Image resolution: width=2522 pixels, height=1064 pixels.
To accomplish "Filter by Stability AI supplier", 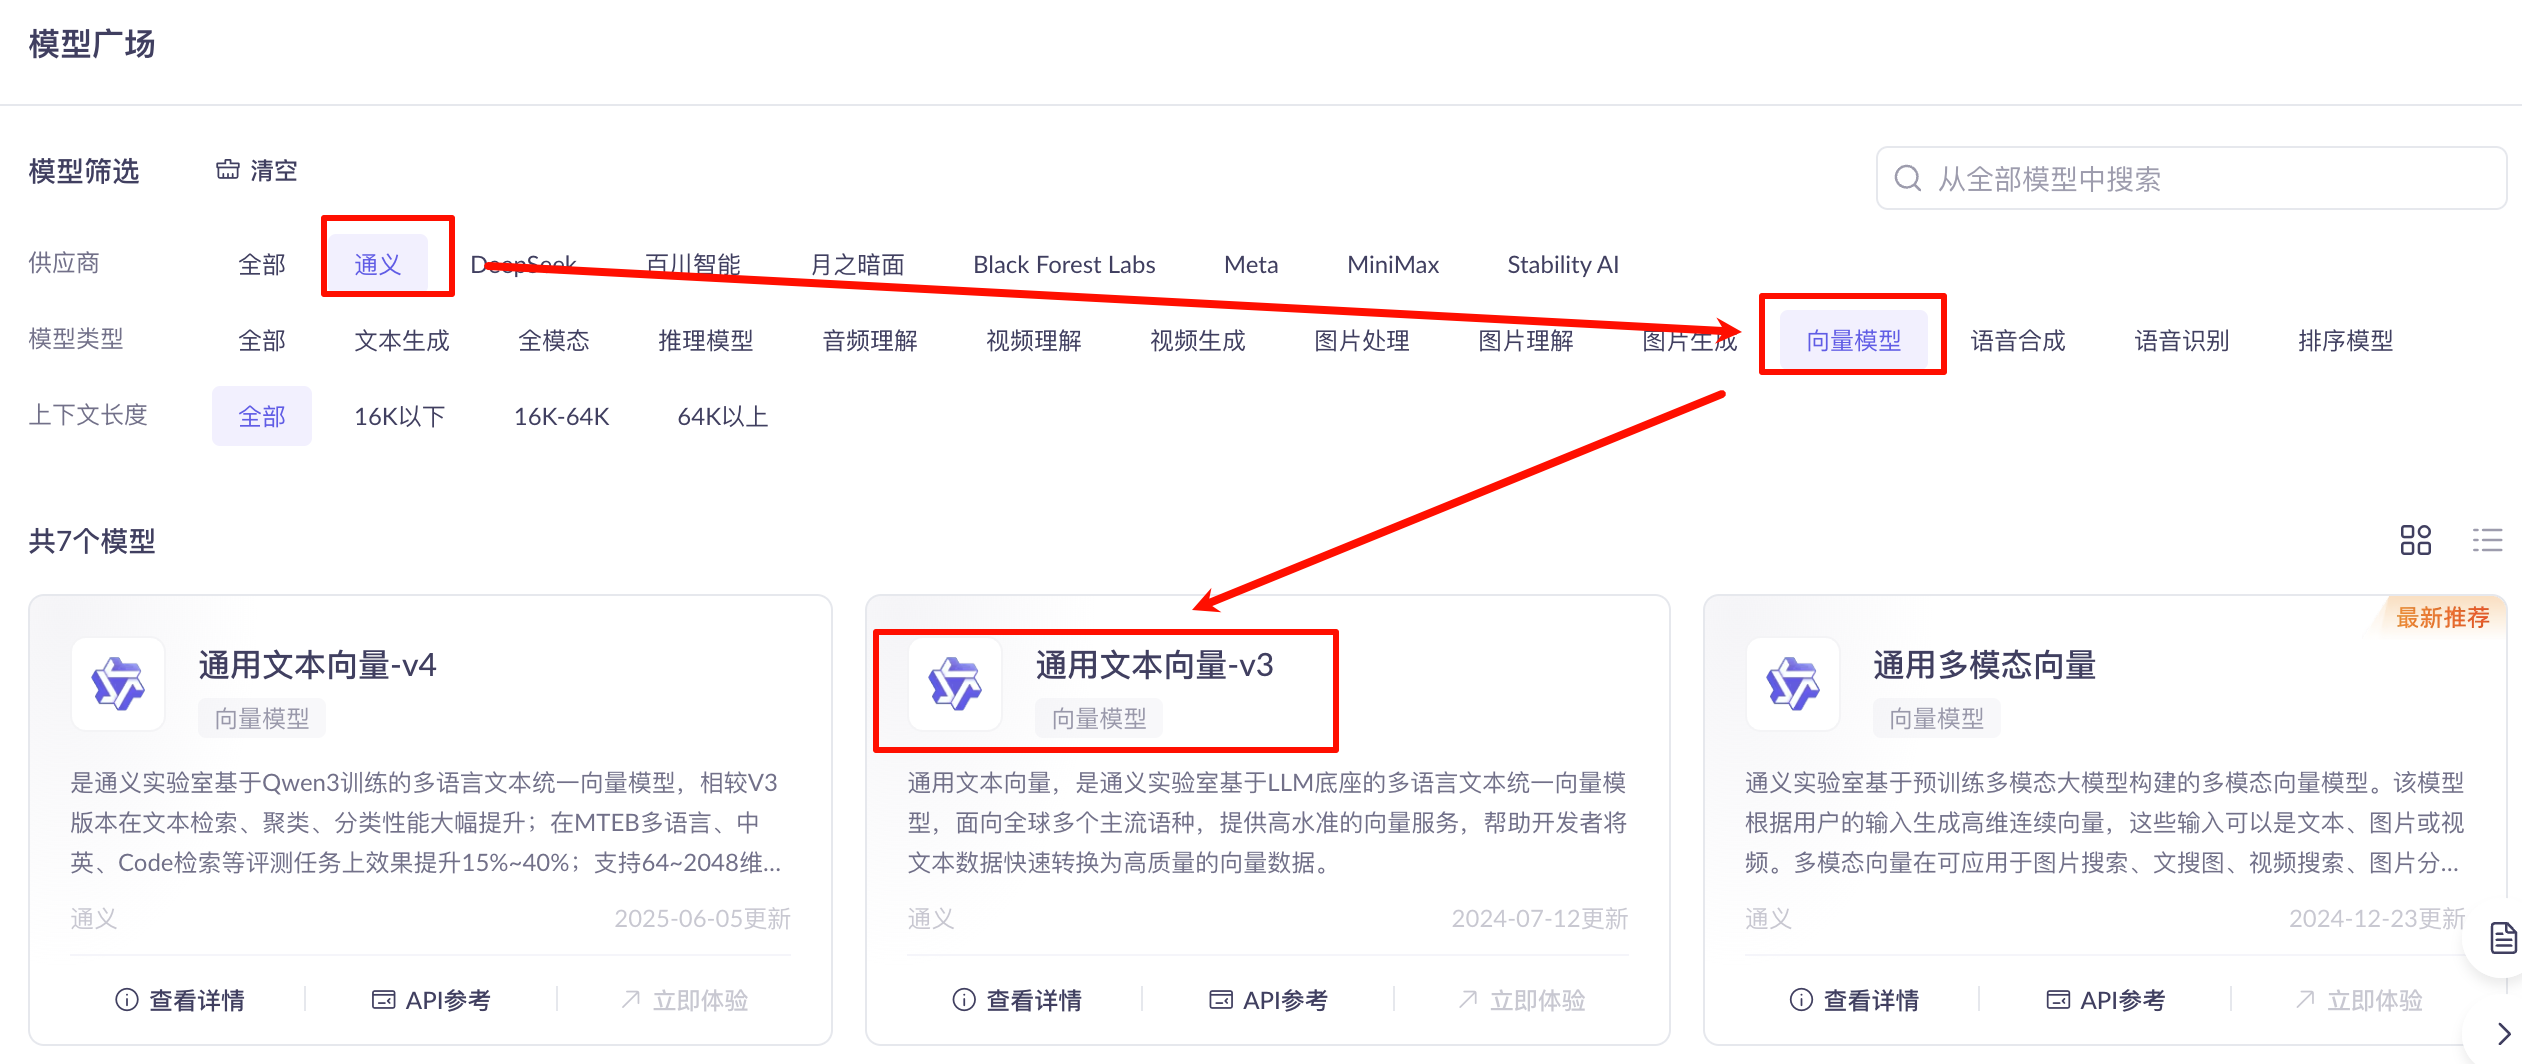I will tap(1562, 264).
